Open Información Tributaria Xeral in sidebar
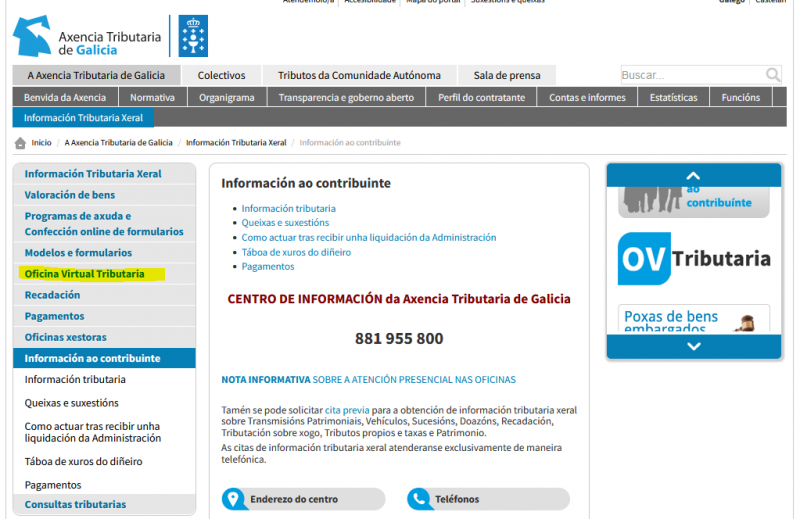The width and height of the screenshot is (800, 519). tap(104, 174)
